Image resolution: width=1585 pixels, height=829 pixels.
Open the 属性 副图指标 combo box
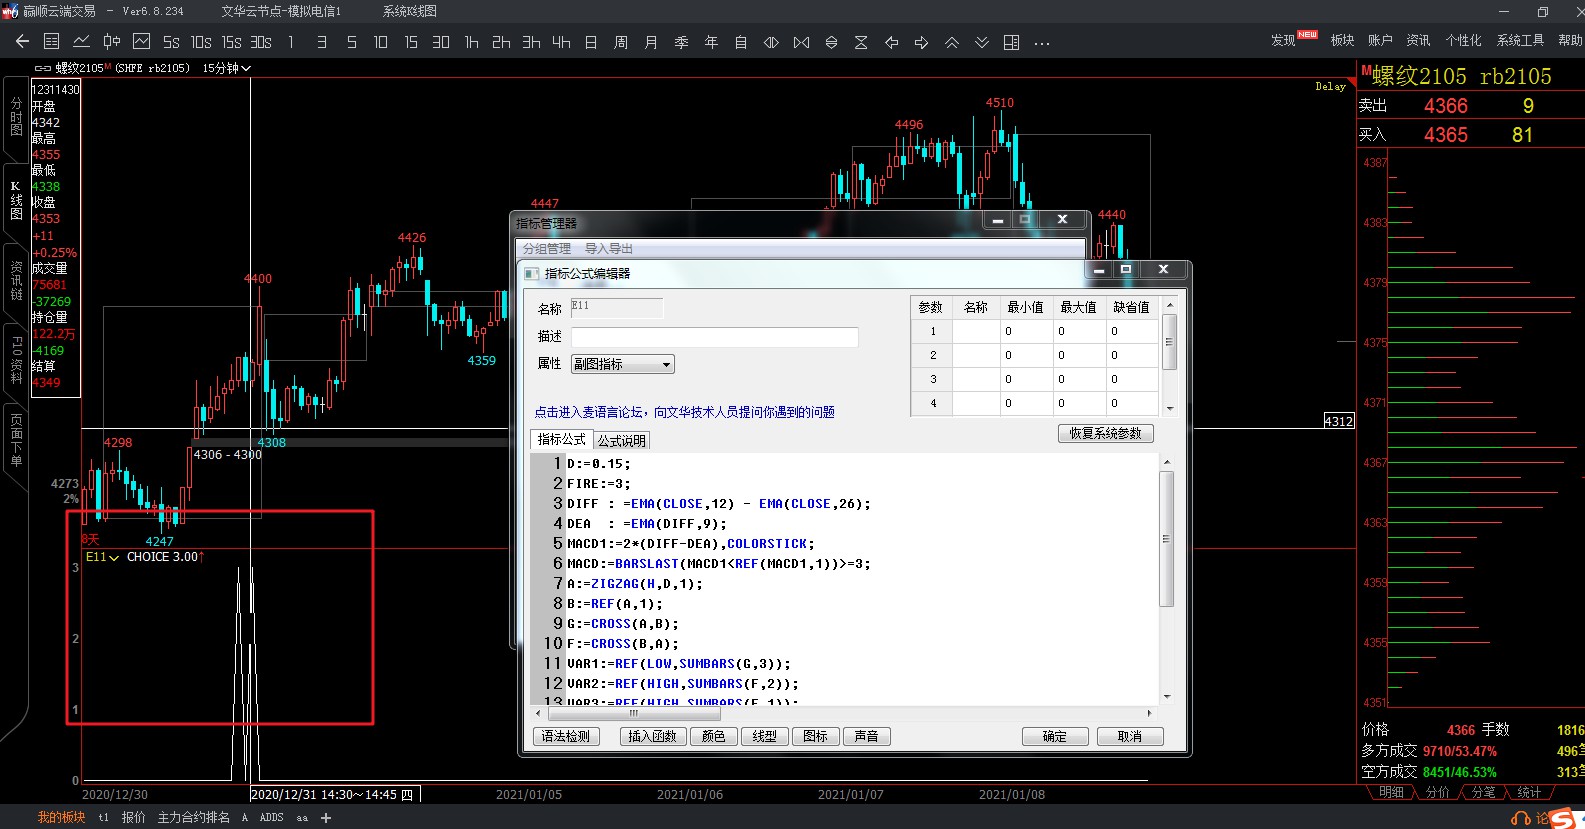click(x=622, y=364)
